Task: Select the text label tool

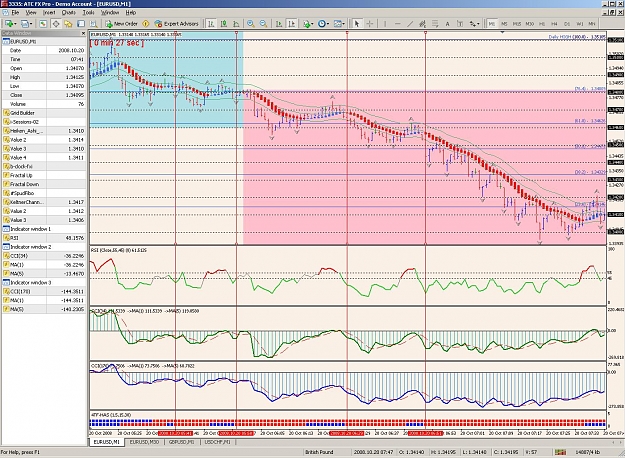Action: point(460,24)
